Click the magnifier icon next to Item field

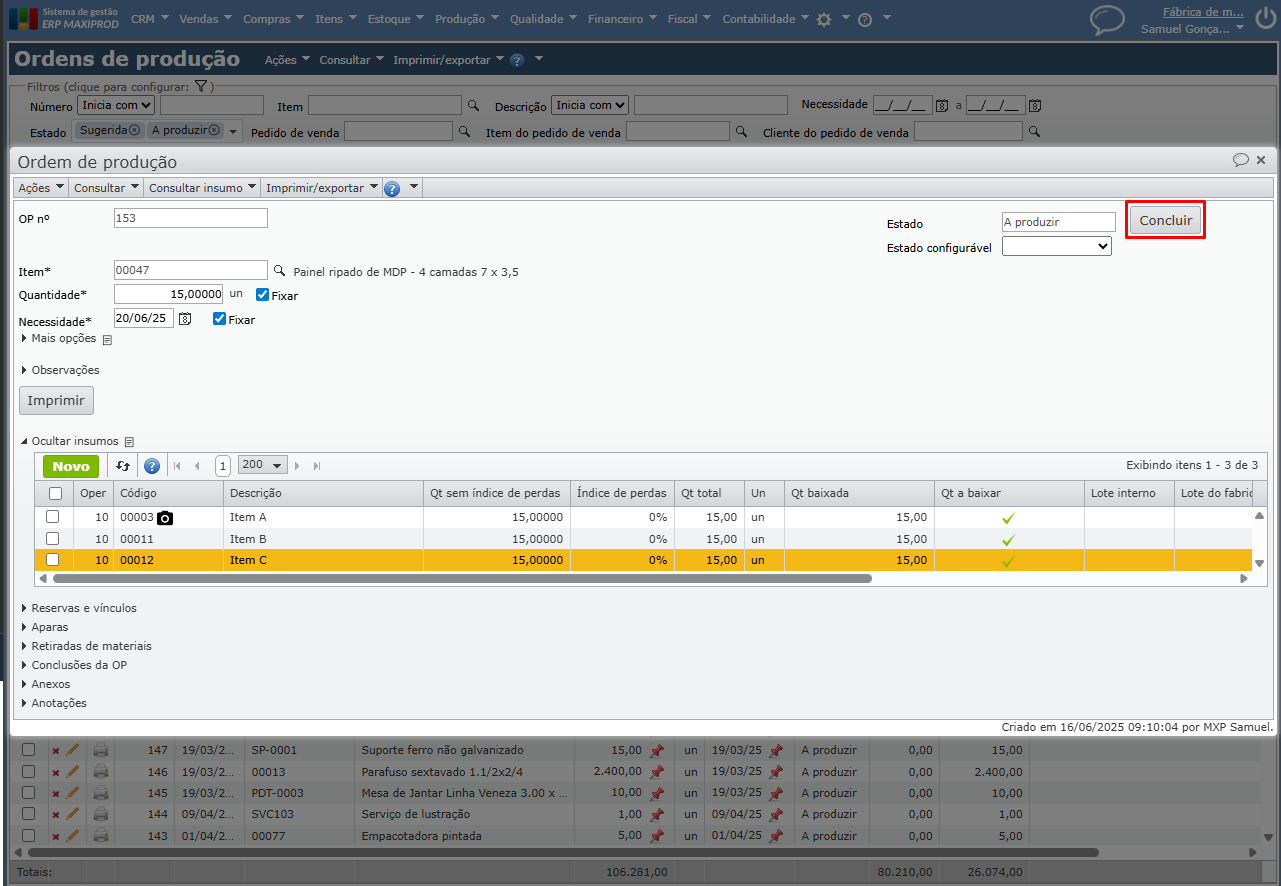pyautogui.click(x=280, y=271)
